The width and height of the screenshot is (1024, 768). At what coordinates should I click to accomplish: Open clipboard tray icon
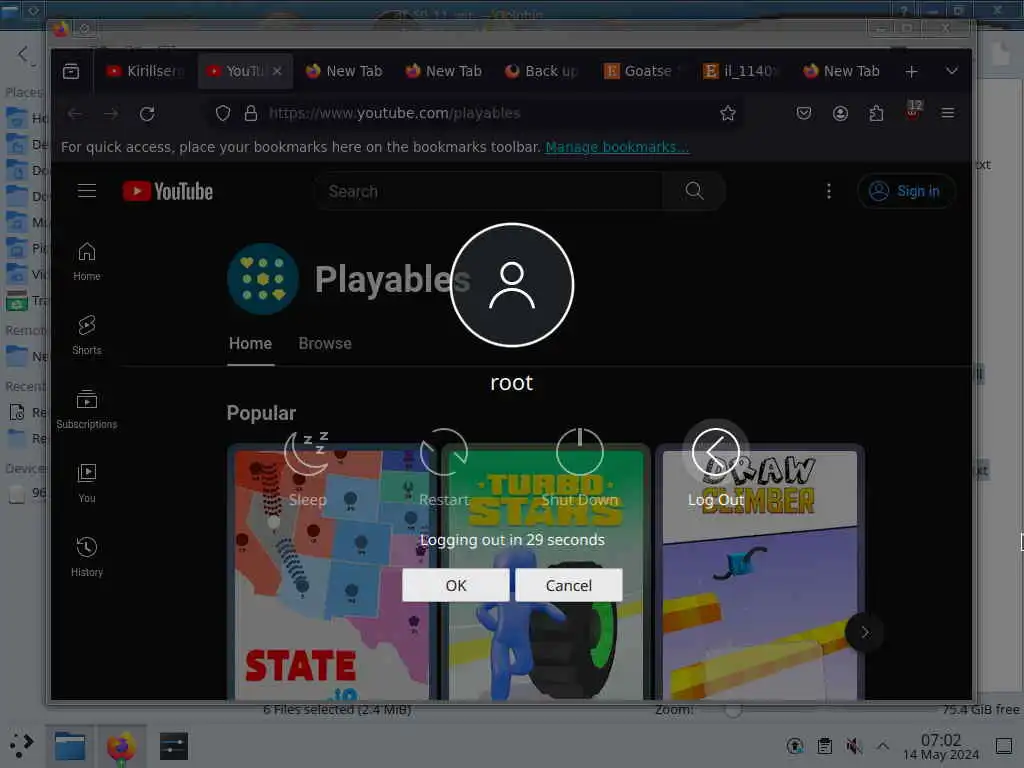pos(825,746)
